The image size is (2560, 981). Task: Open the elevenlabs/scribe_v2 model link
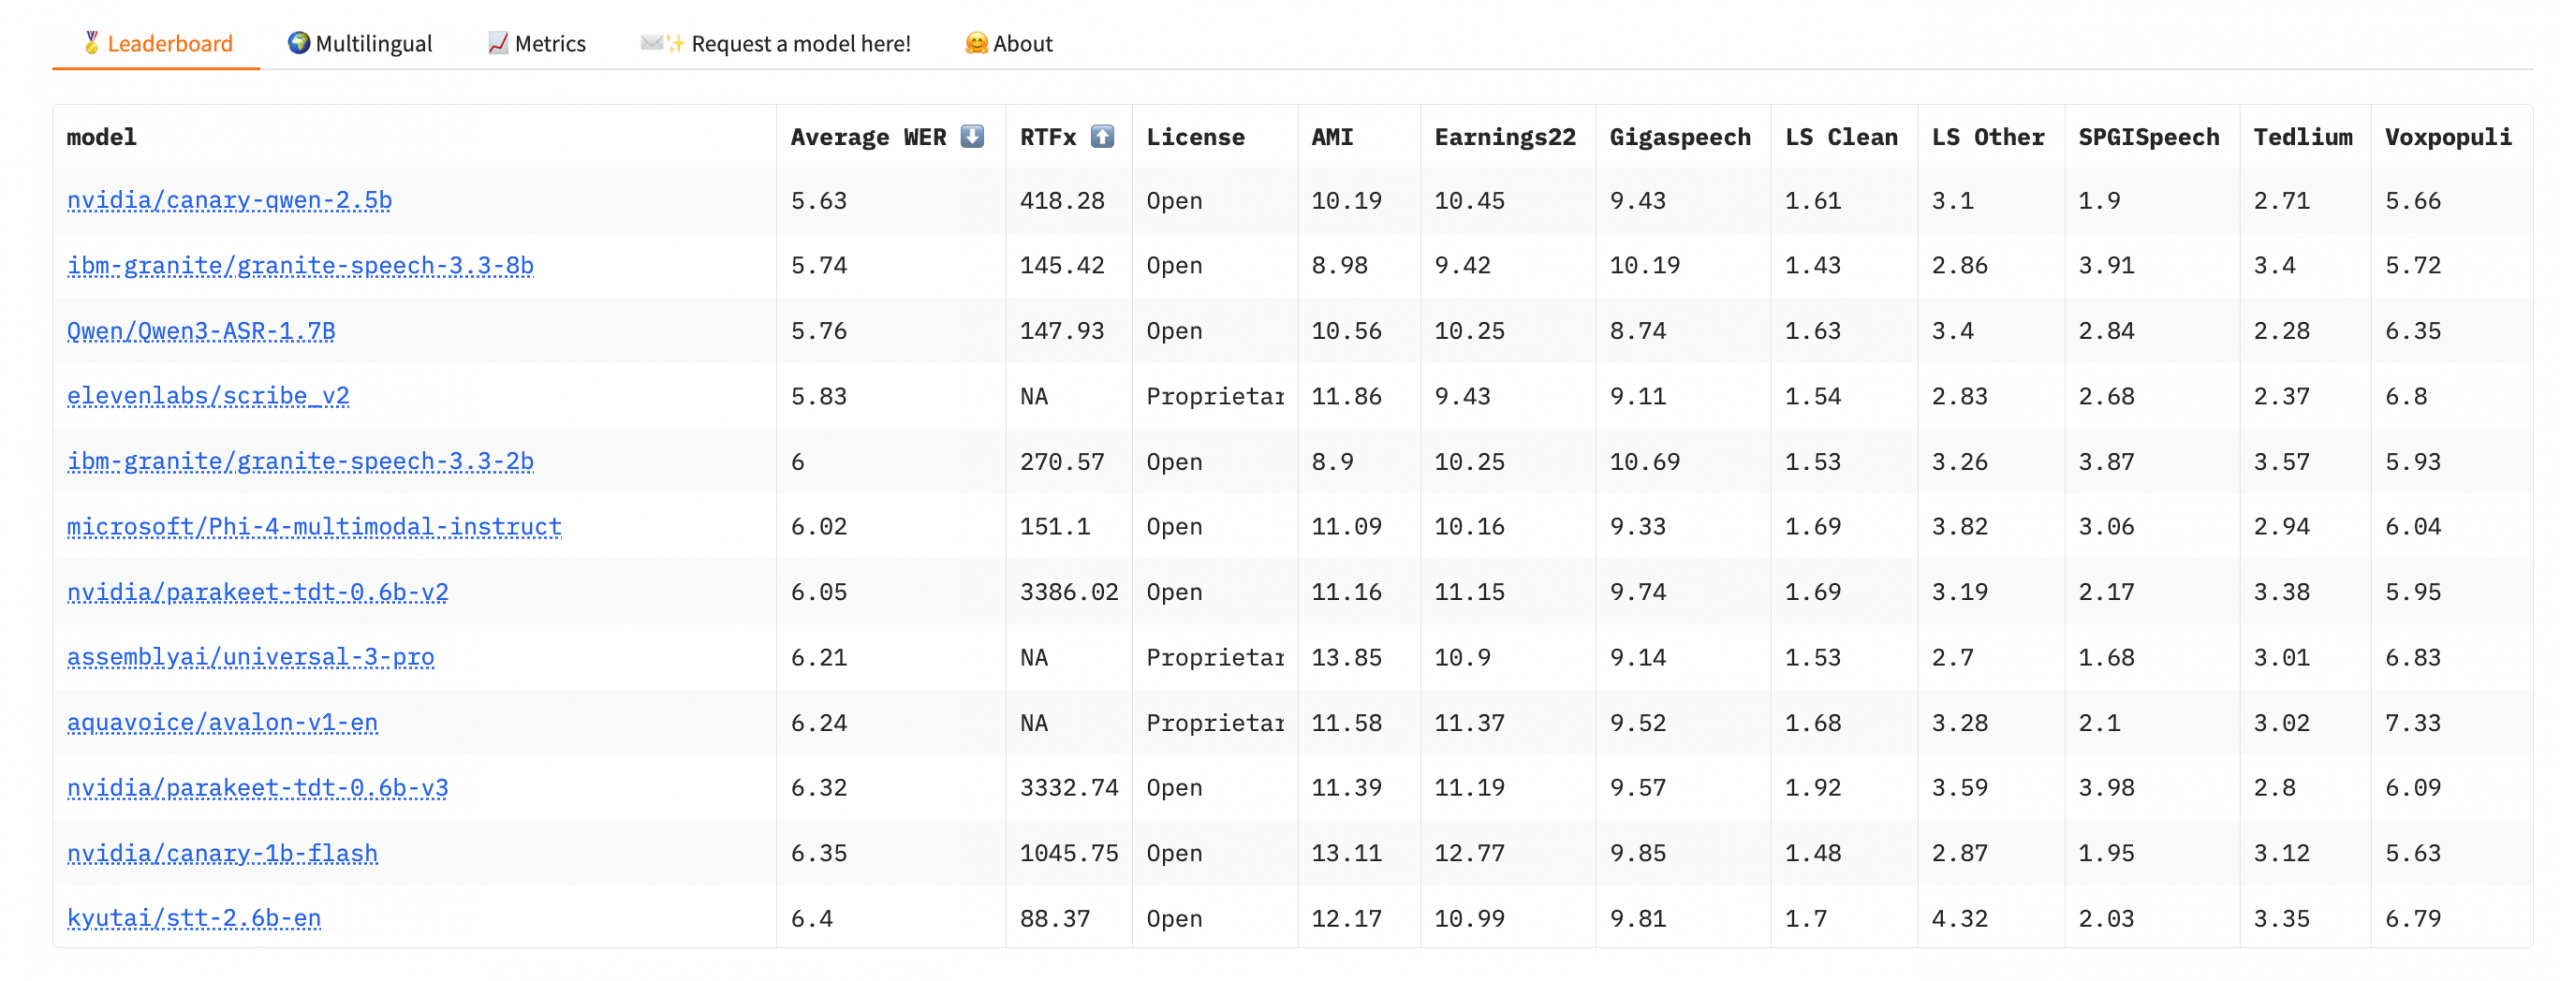[x=208, y=395]
